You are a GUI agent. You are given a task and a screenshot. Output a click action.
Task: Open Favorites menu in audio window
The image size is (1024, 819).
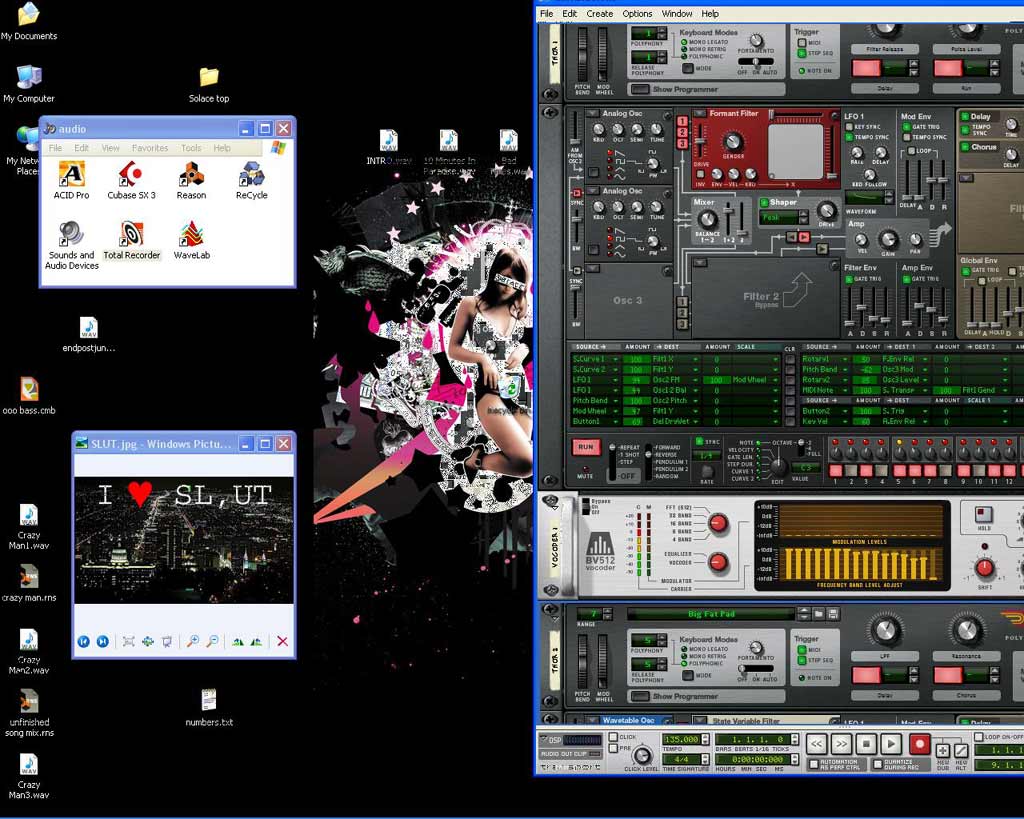(x=150, y=148)
